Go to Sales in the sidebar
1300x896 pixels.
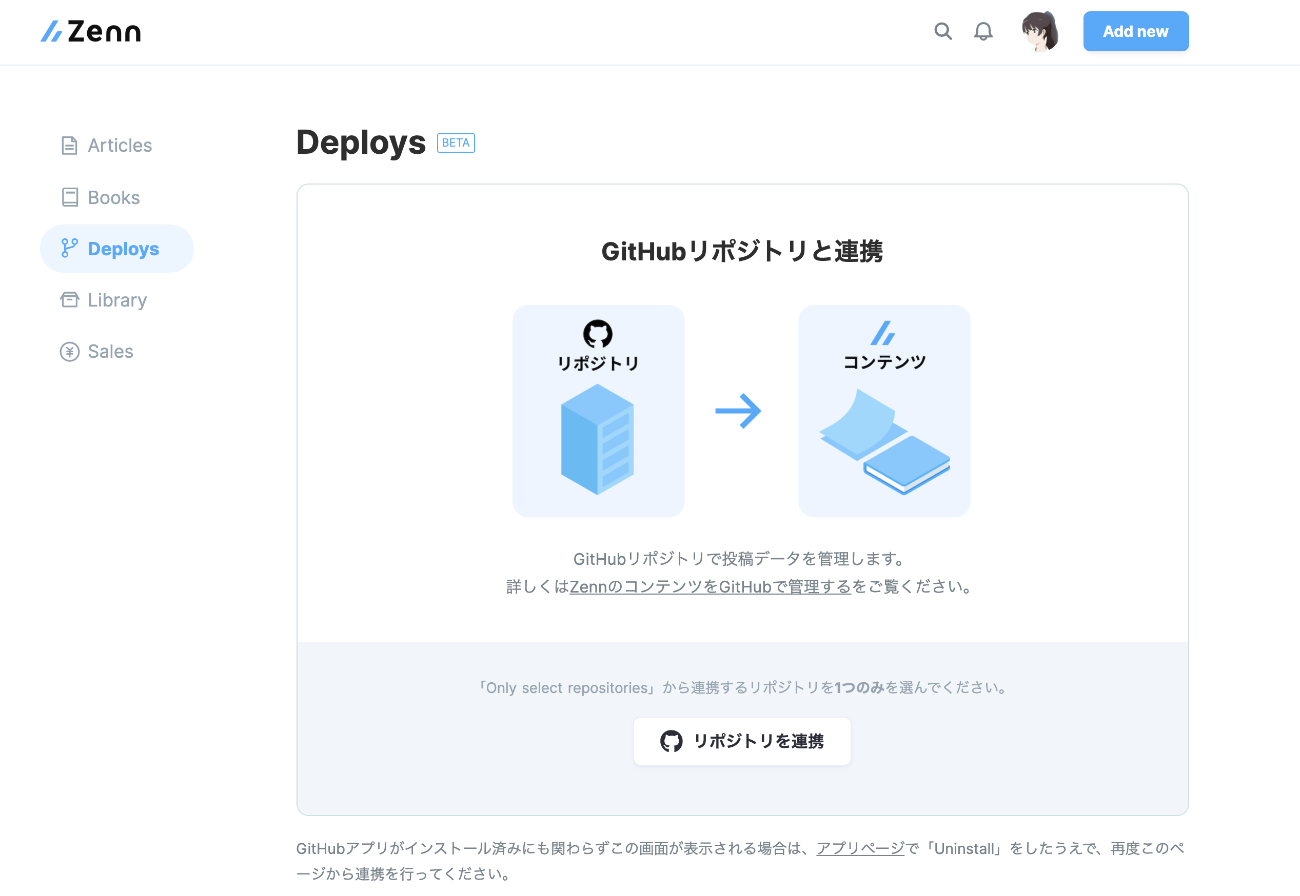97,351
